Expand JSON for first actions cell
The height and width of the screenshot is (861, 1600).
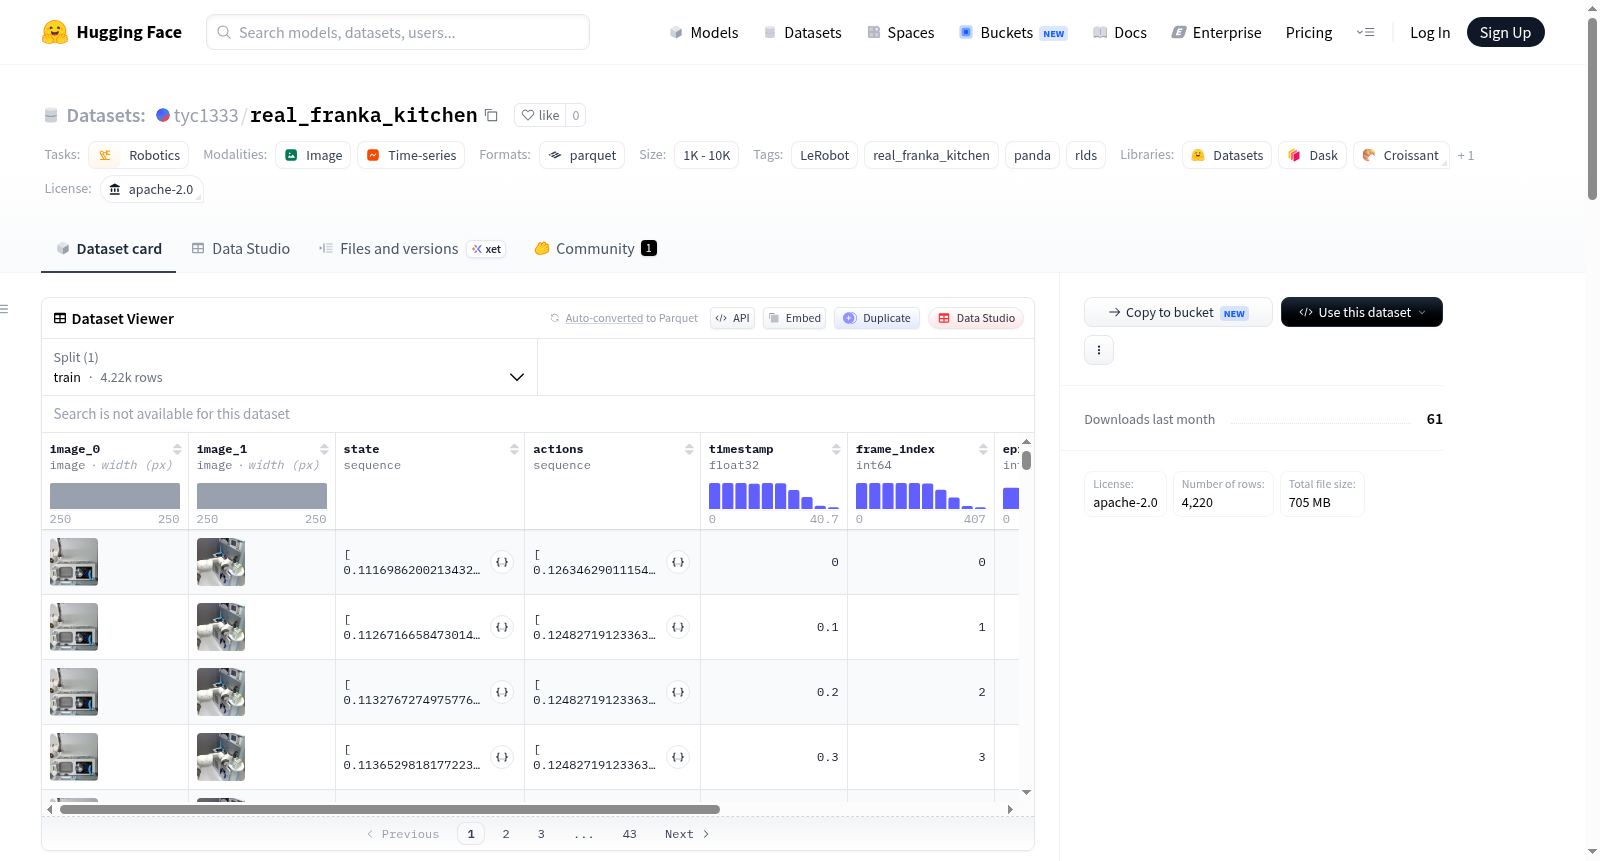pos(678,562)
